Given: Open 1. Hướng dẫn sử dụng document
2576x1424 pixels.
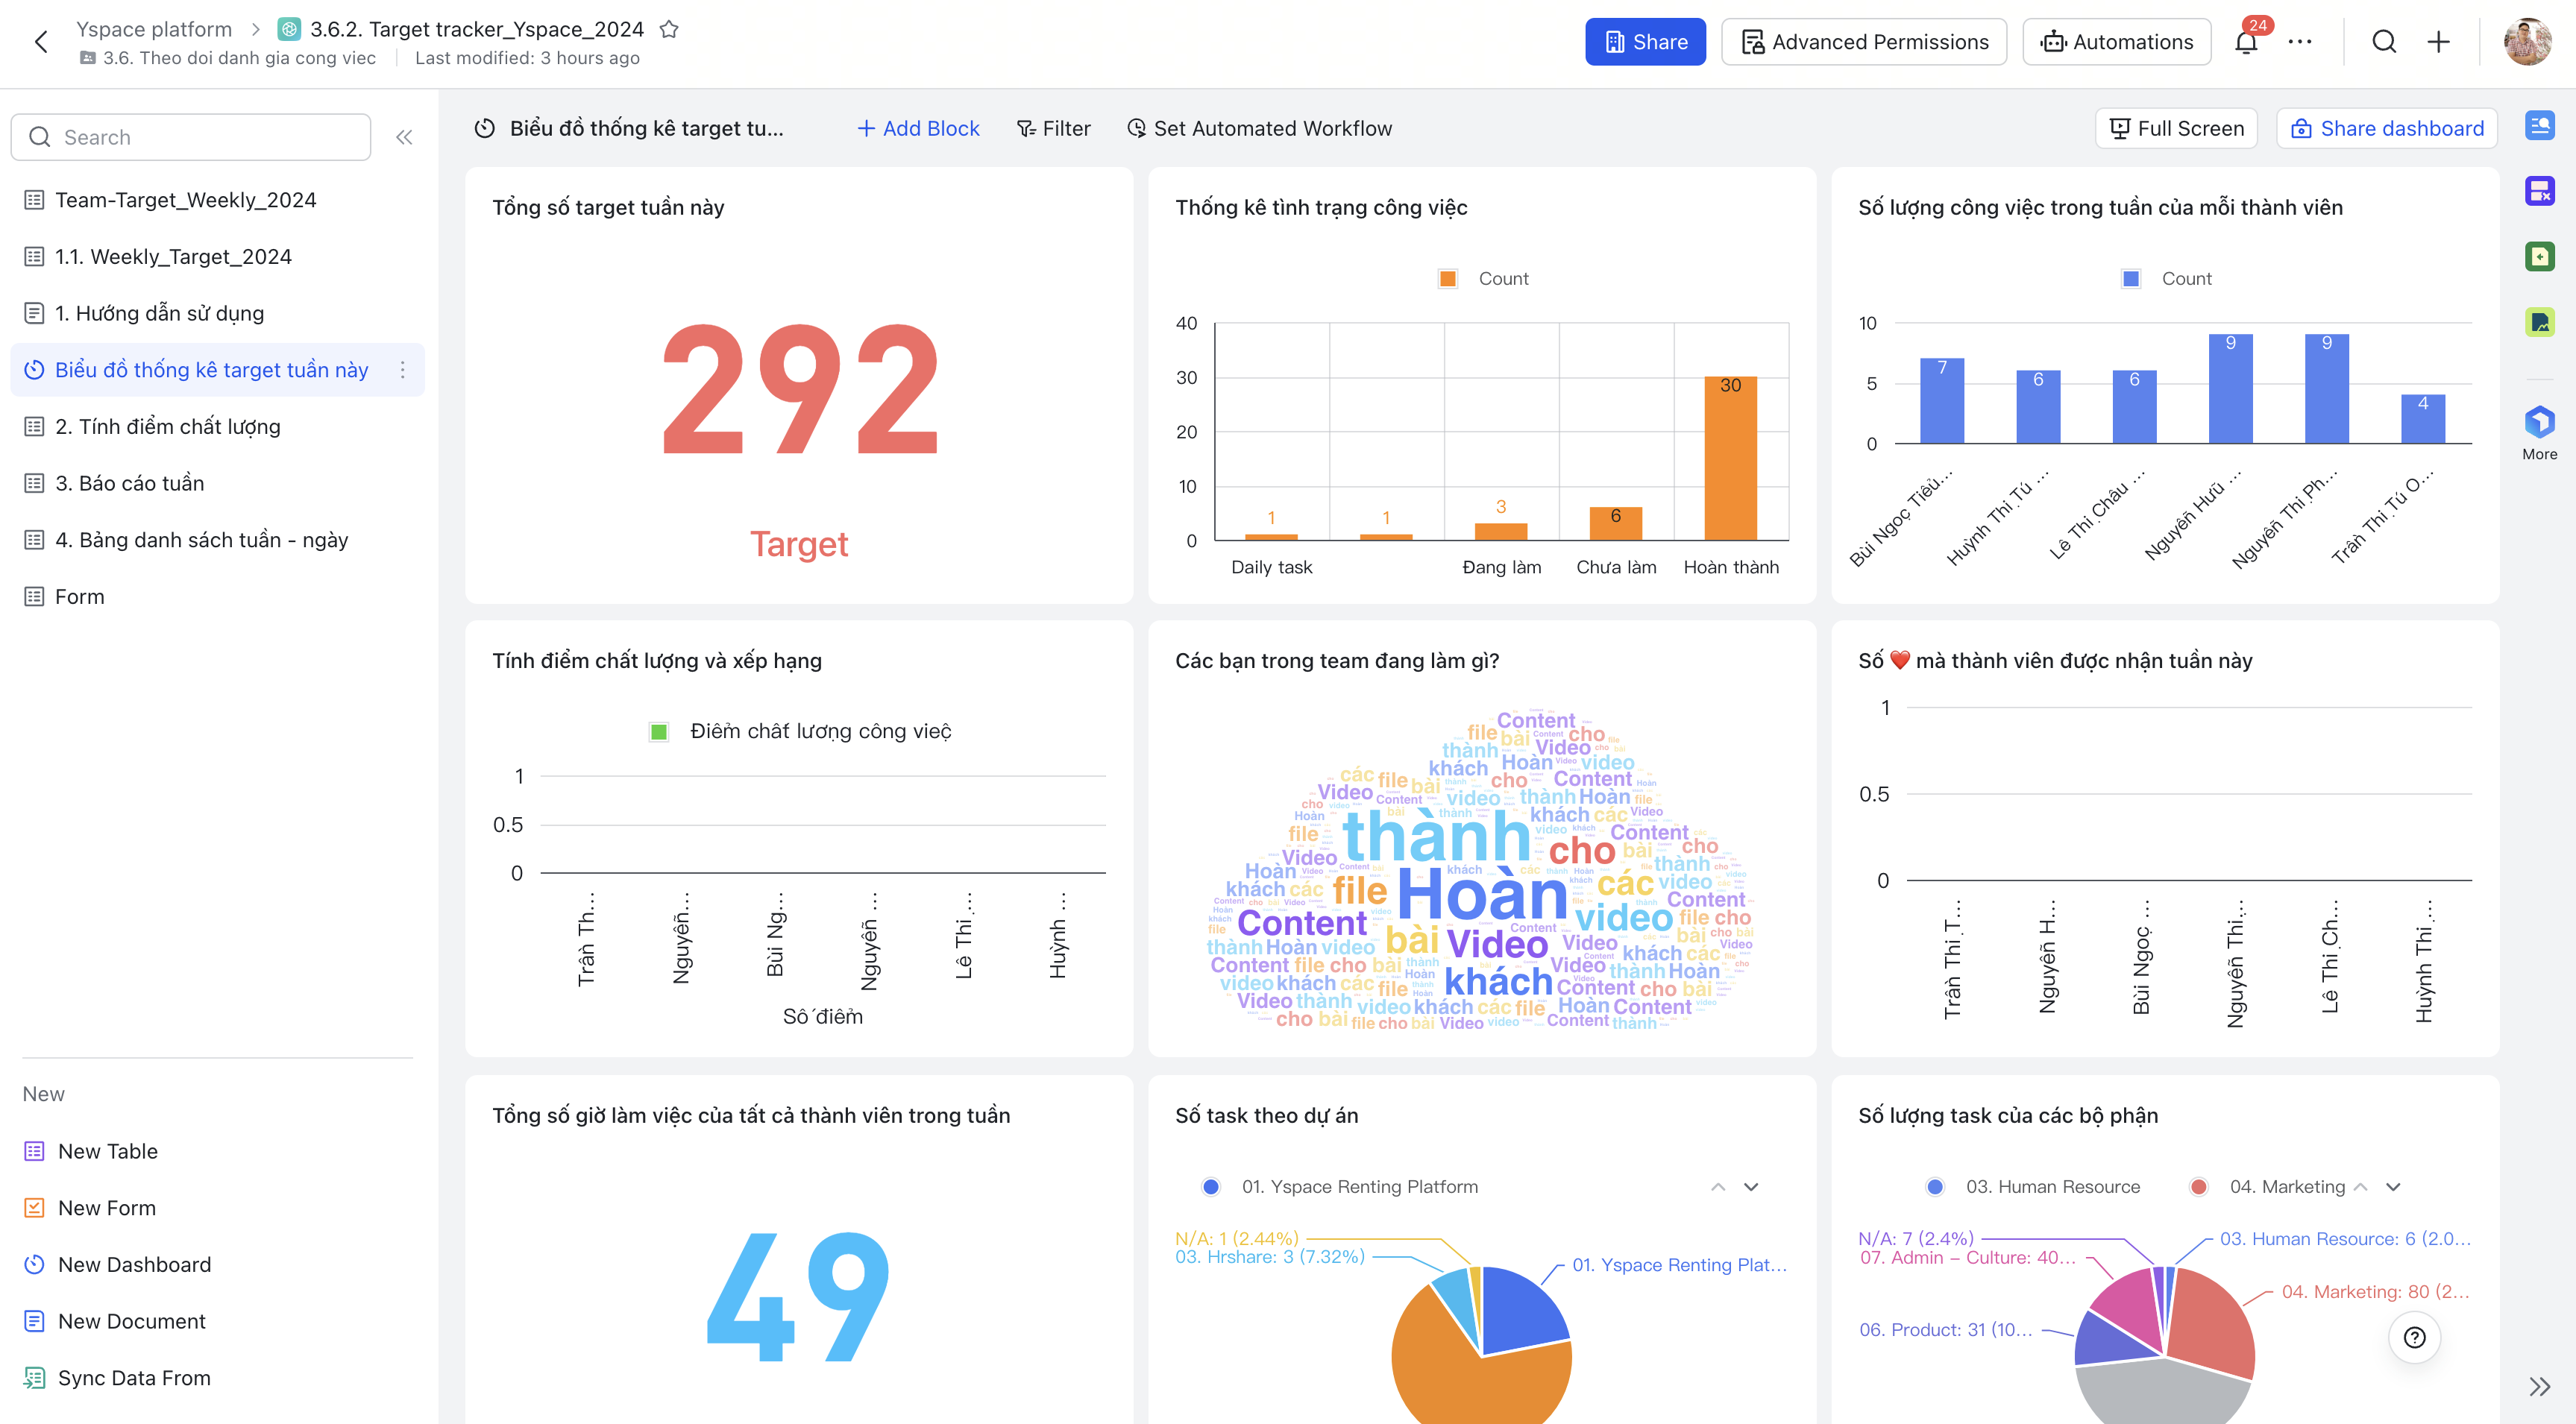Looking at the screenshot, I should tap(217, 313).
